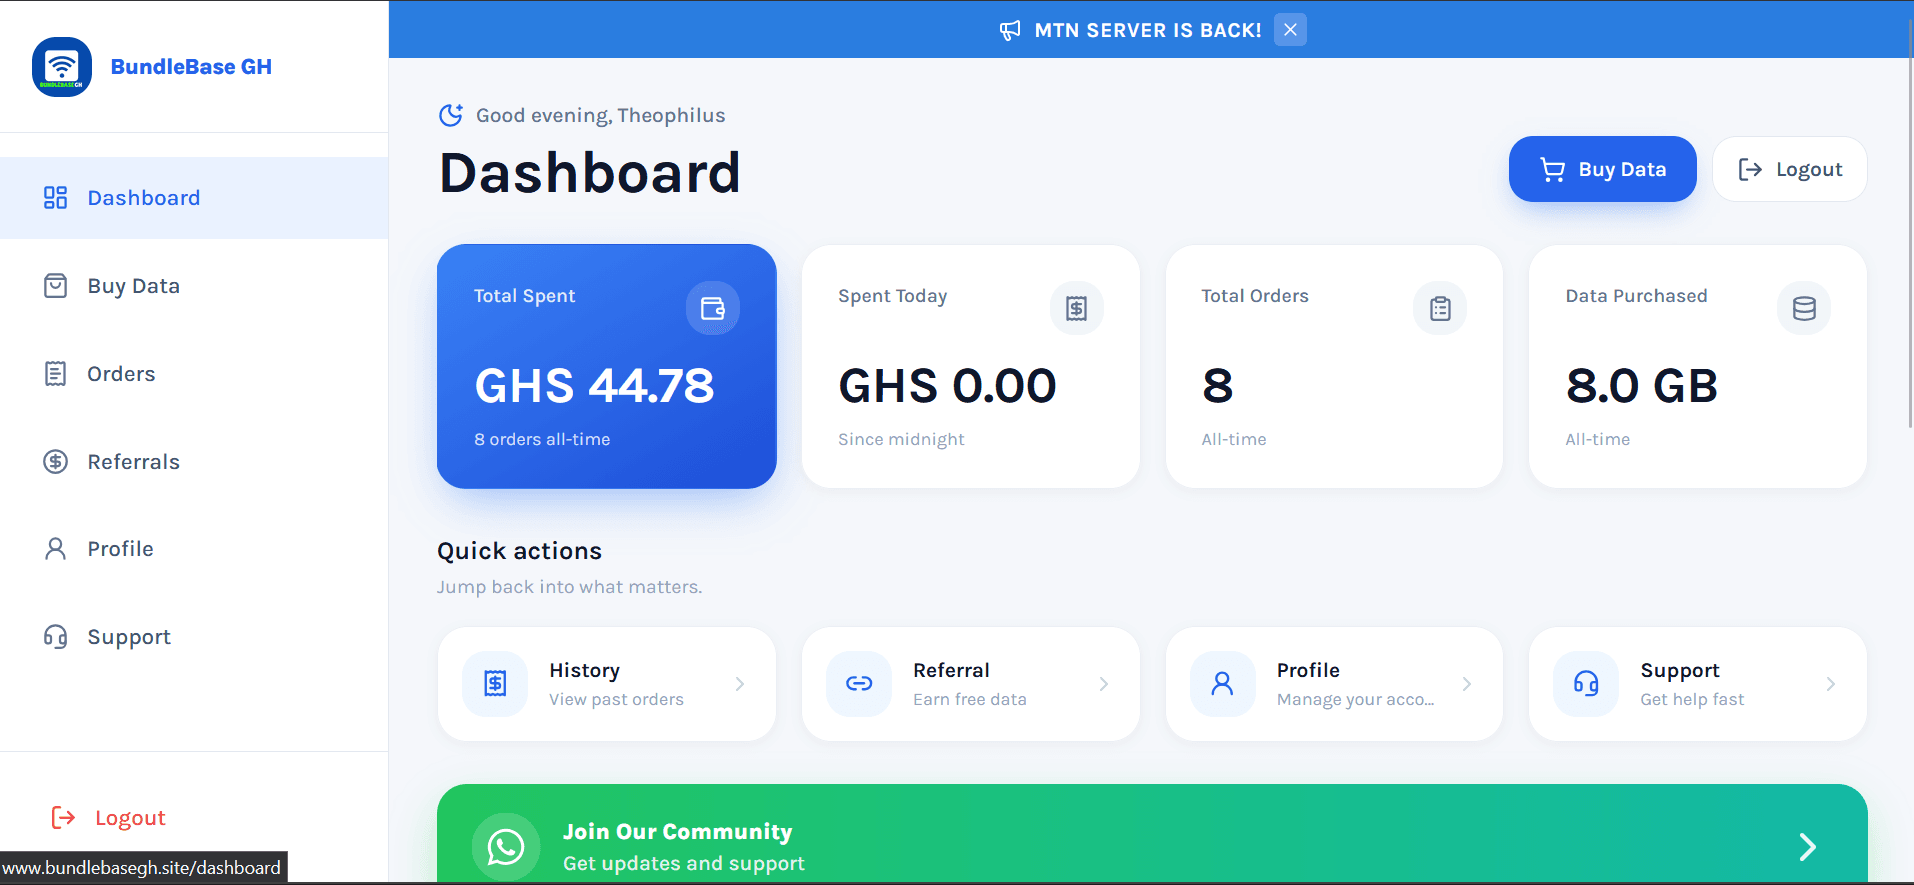The height and width of the screenshot is (885, 1914).
Task: Click the 'MTN SERVER IS BACK!' announcement text
Action: [1148, 30]
